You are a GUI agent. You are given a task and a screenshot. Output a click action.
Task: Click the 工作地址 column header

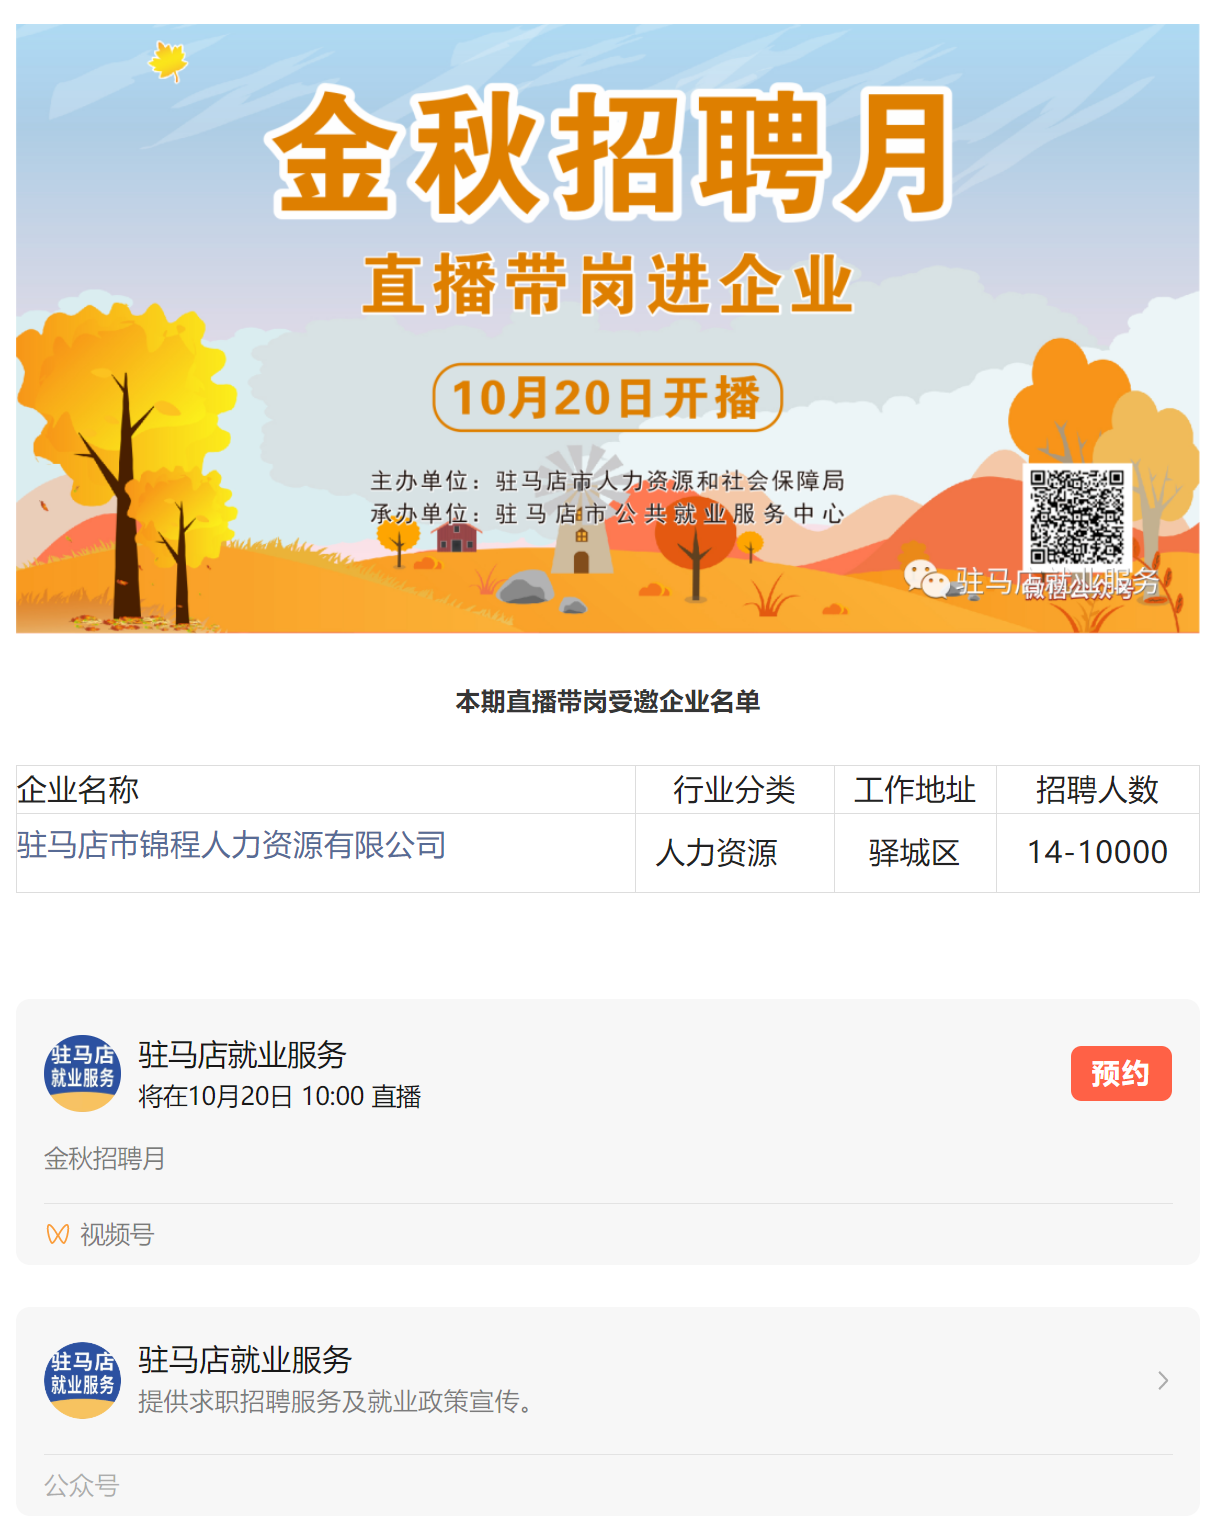coord(915,790)
